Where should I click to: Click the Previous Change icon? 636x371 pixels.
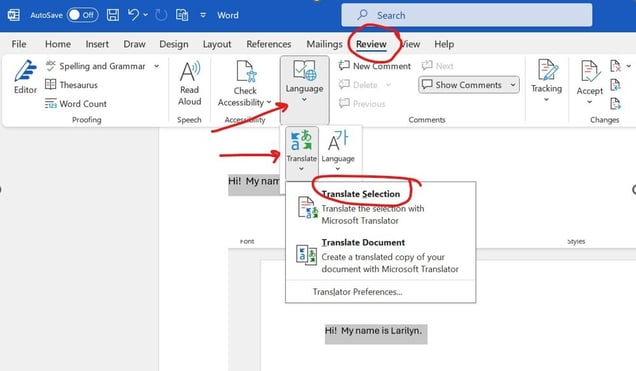(615, 85)
